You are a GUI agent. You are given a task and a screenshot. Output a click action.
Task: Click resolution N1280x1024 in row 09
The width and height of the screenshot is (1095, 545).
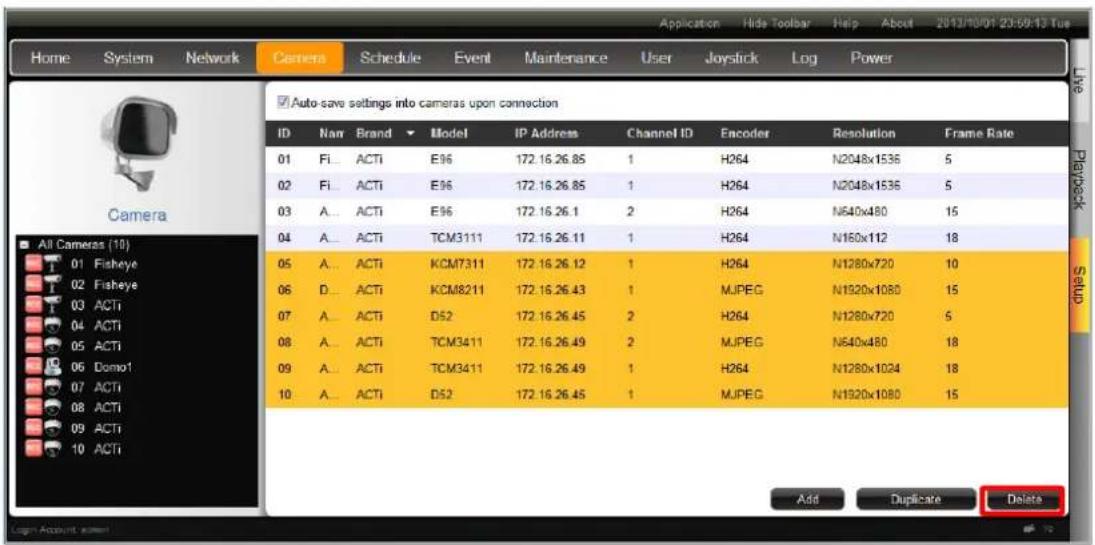(867, 368)
